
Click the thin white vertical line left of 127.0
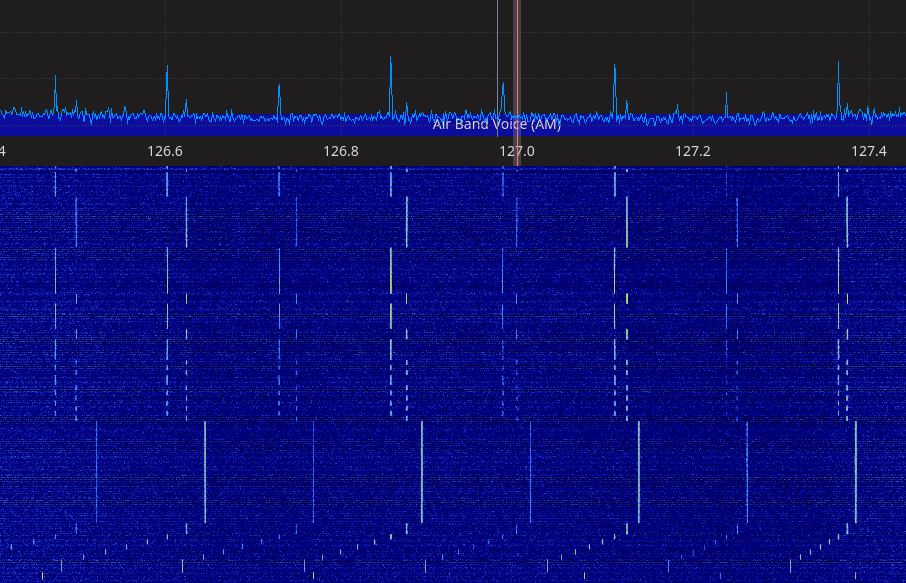coord(497,50)
